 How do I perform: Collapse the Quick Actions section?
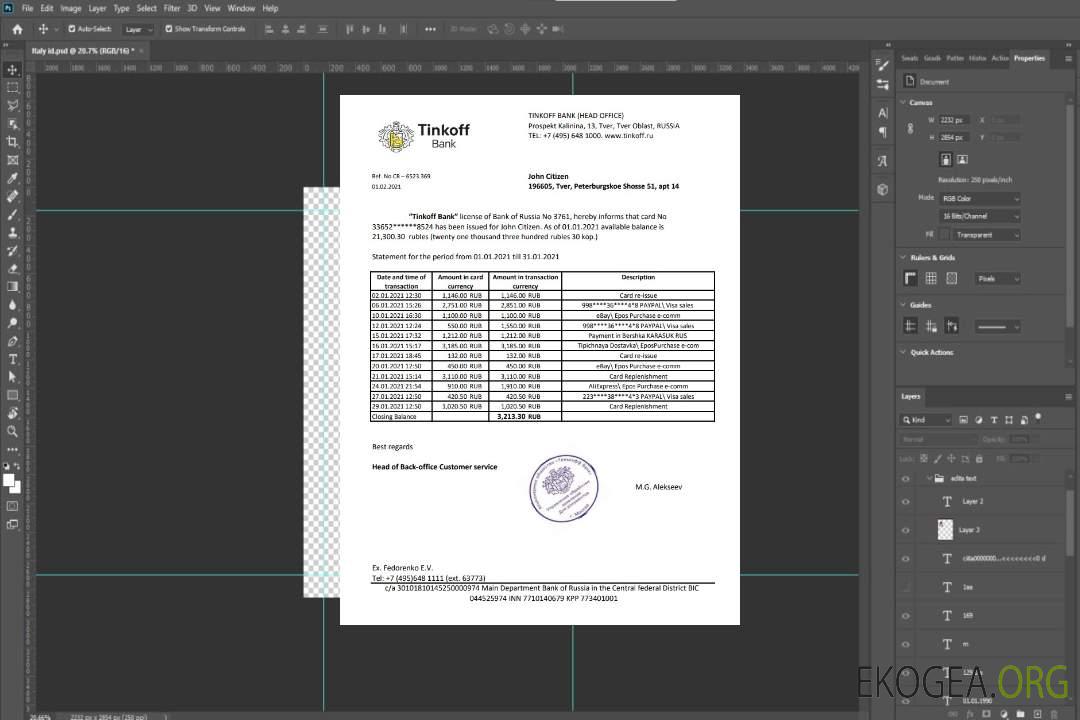(904, 352)
